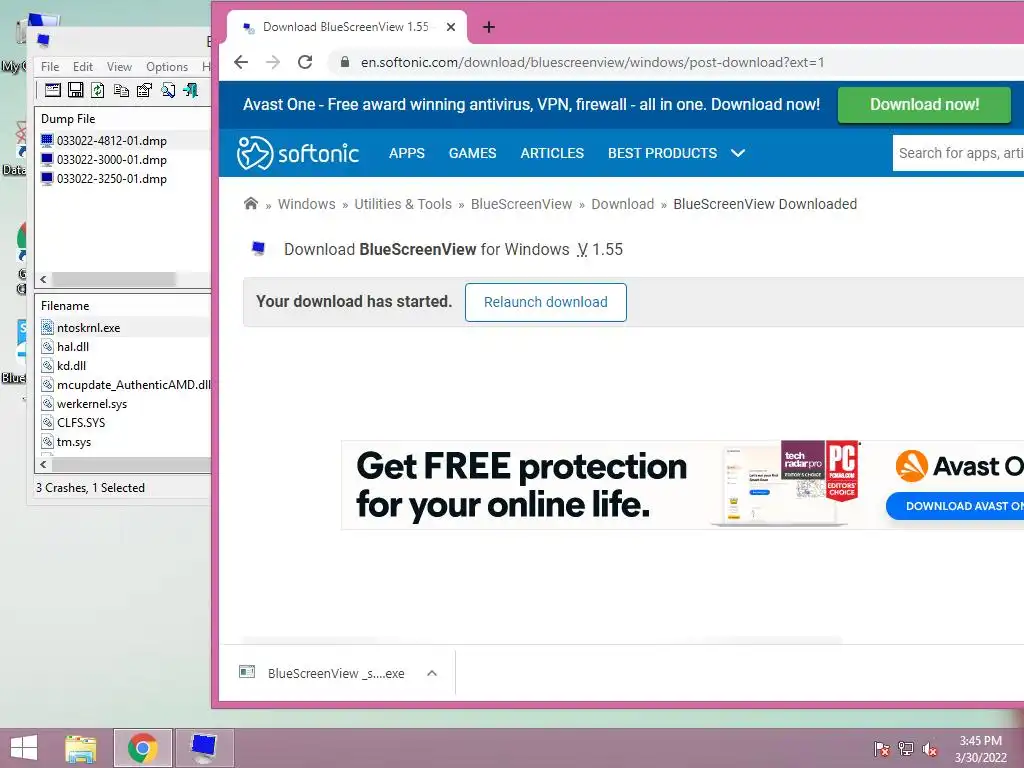Select mcupdate_AuthenticAMD.dll row
Image resolution: width=1024 pixels, height=768 pixels.
[x=123, y=385]
